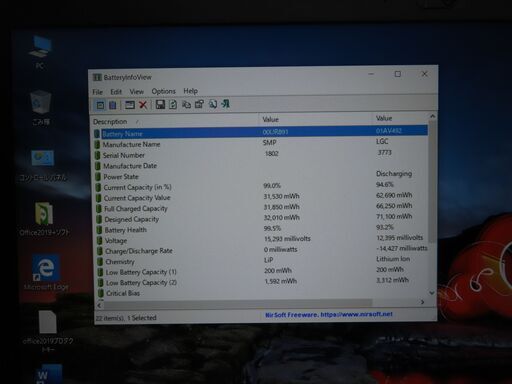
Task: Select the Power State row
Action: 260,176
